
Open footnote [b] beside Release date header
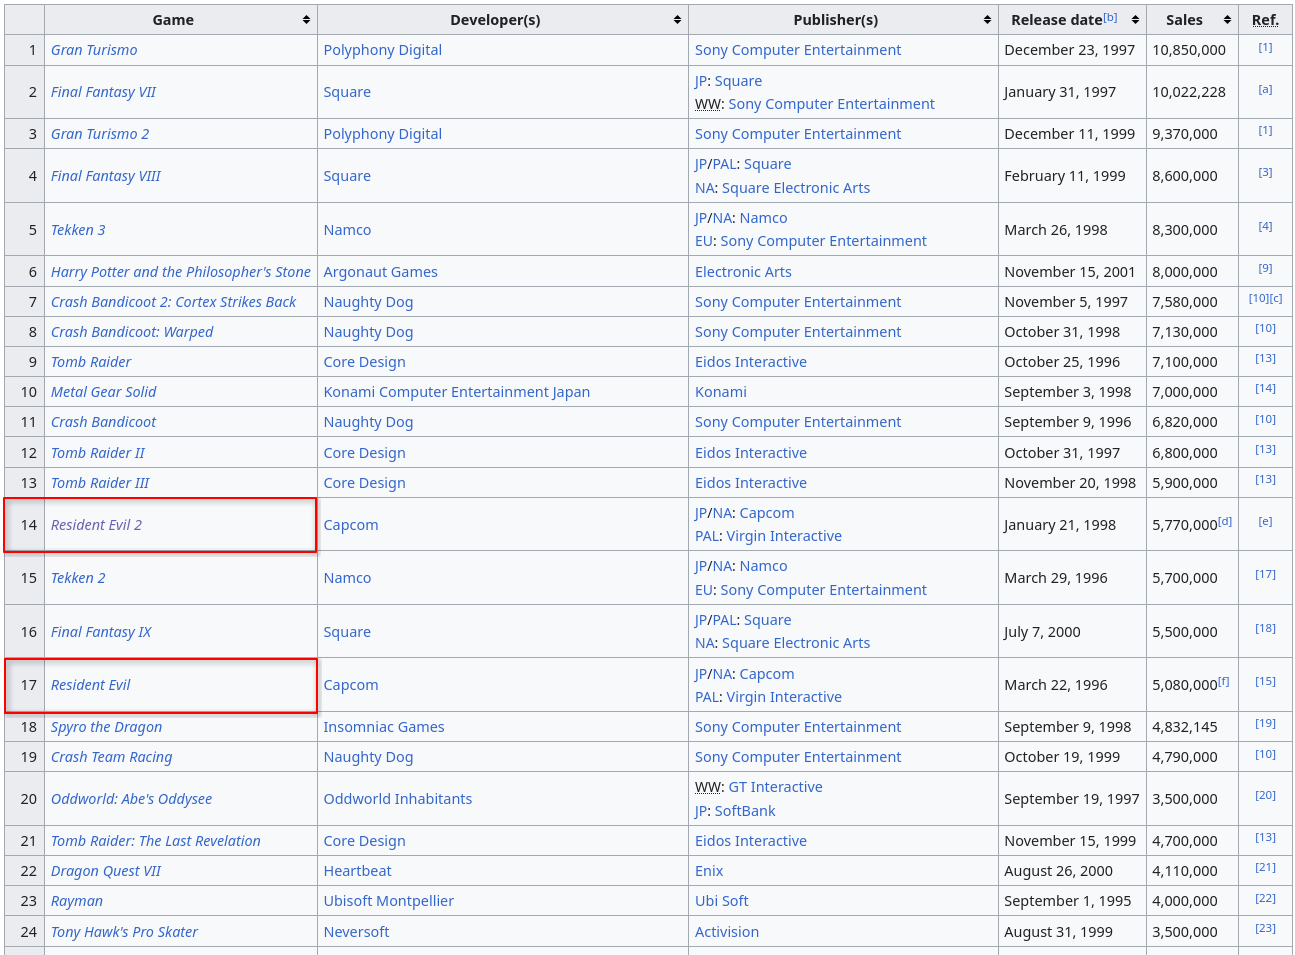tap(1110, 17)
